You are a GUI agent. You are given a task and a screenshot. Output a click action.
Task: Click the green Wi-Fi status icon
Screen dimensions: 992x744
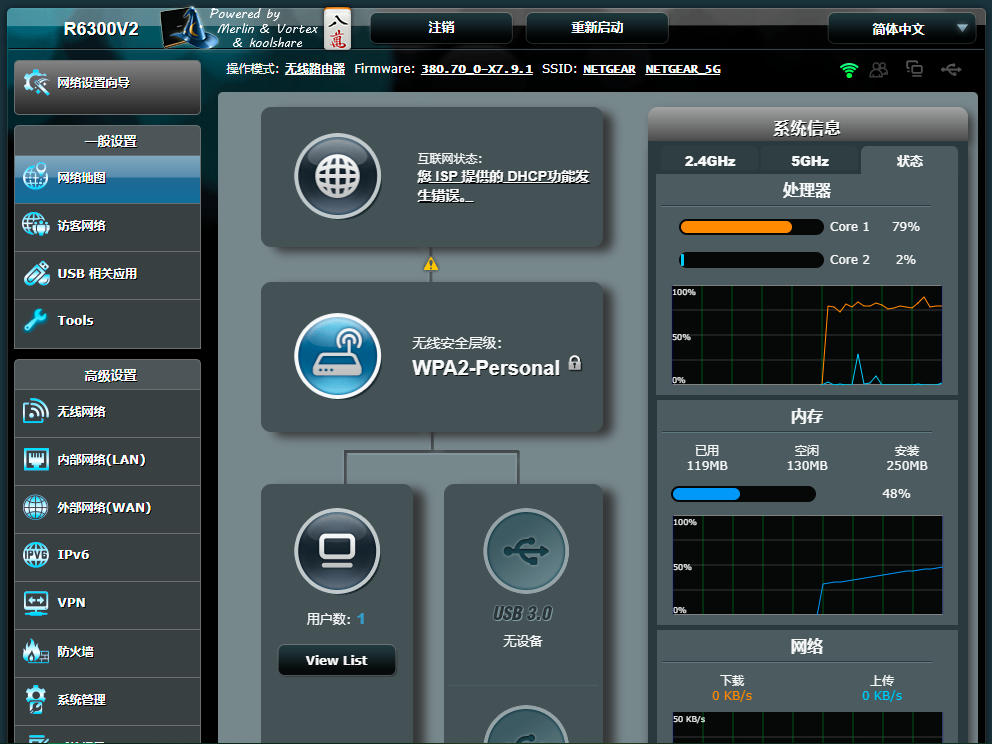coord(848,70)
